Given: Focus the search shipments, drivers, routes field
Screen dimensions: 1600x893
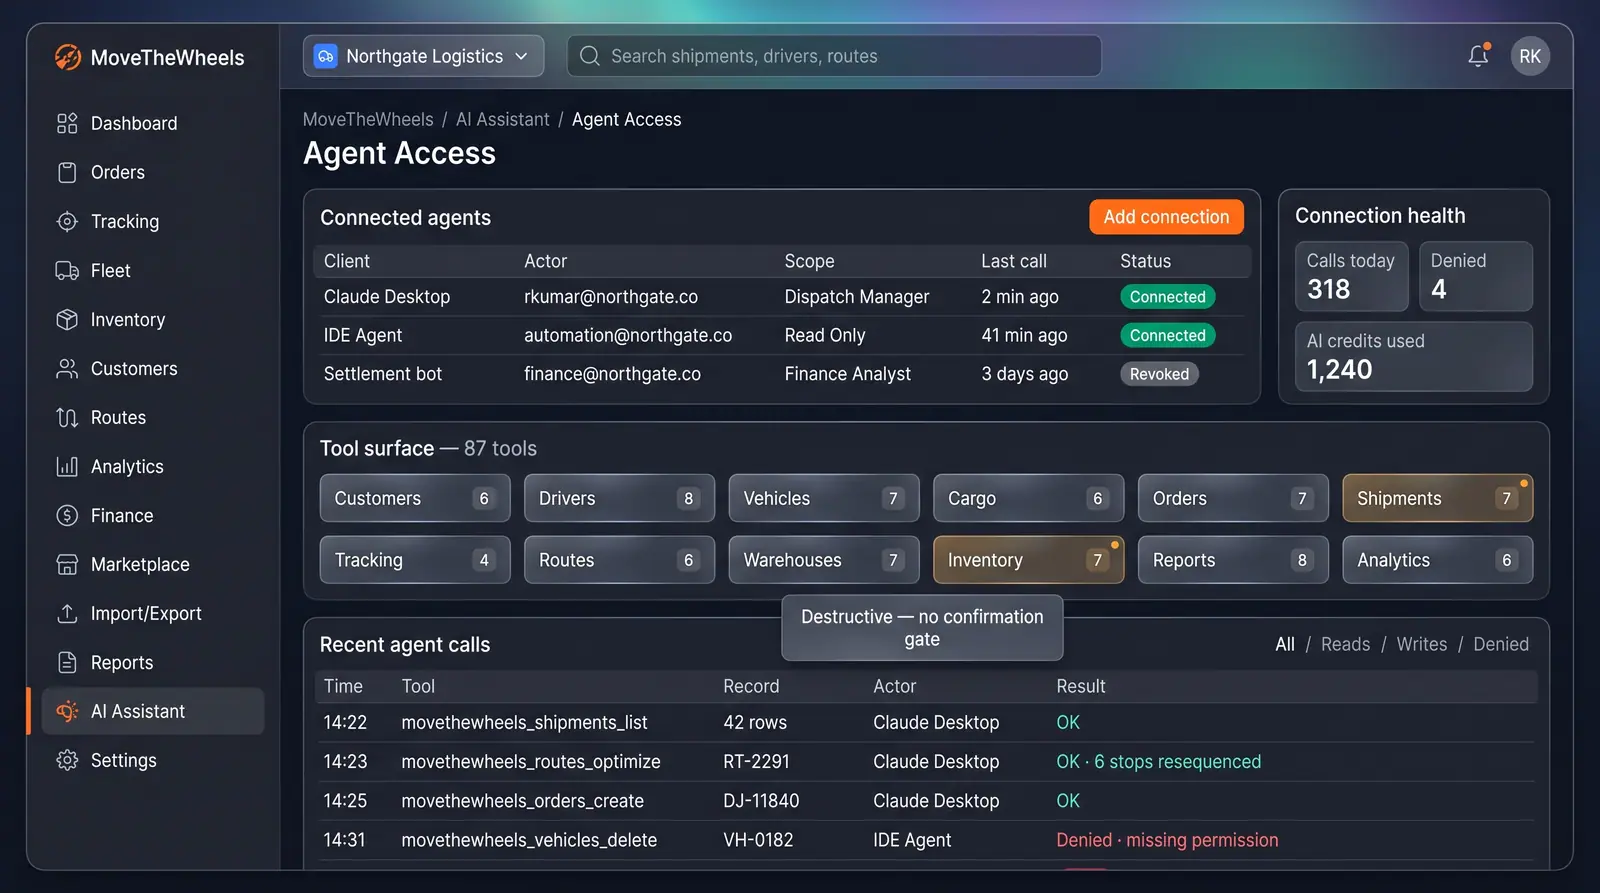Looking at the screenshot, I should 834,56.
